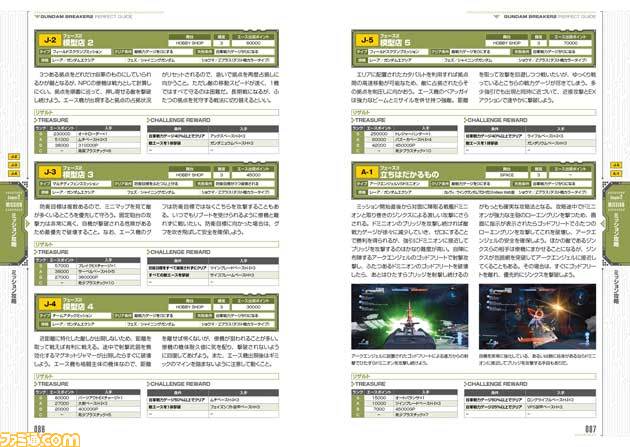The height and width of the screenshot is (447, 630).
Task: Click the J-2 mission badge icon
Action: click(52, 43)
